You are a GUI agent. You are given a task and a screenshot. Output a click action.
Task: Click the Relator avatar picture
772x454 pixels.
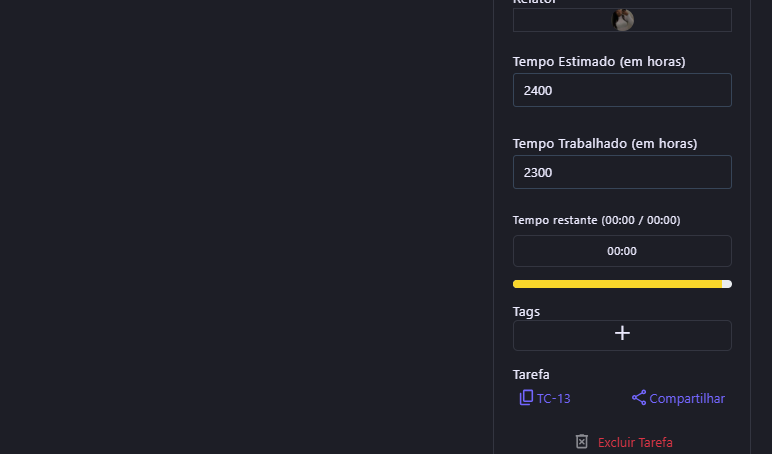pyautogui.click(x=623, y=20)
